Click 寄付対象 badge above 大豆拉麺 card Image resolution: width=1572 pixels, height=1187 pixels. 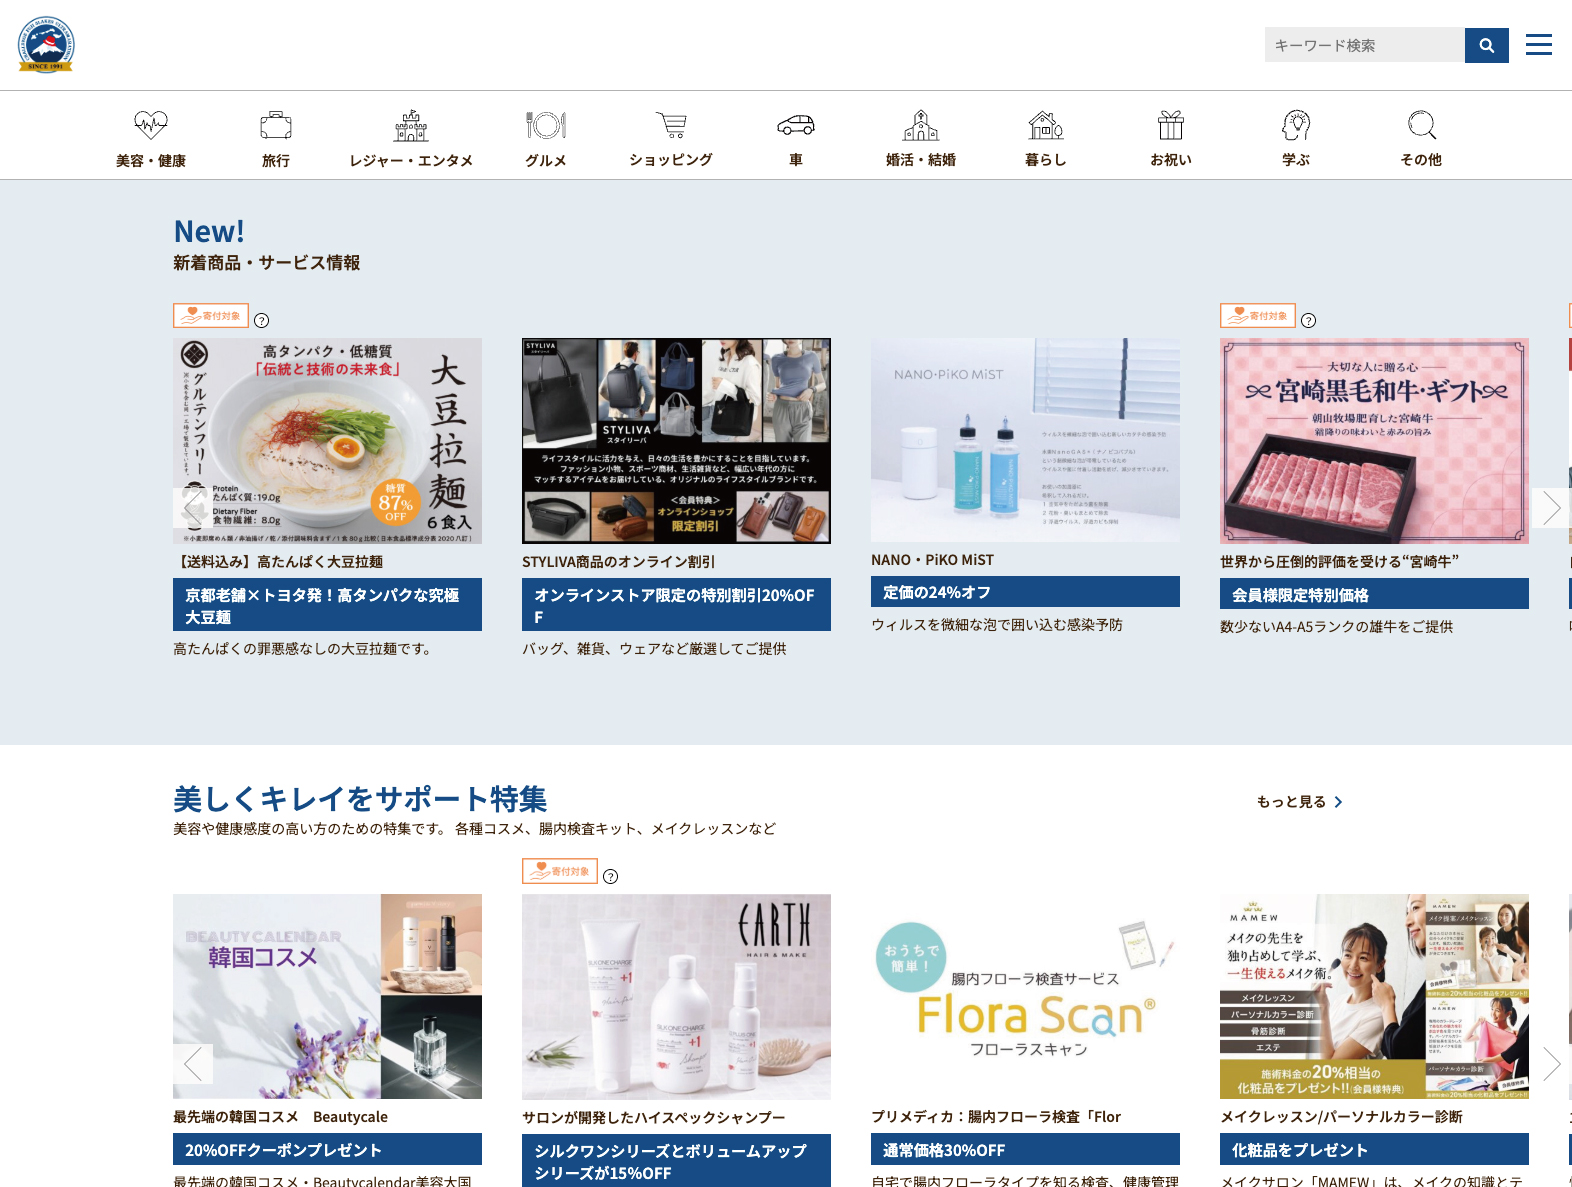point(211,316)
